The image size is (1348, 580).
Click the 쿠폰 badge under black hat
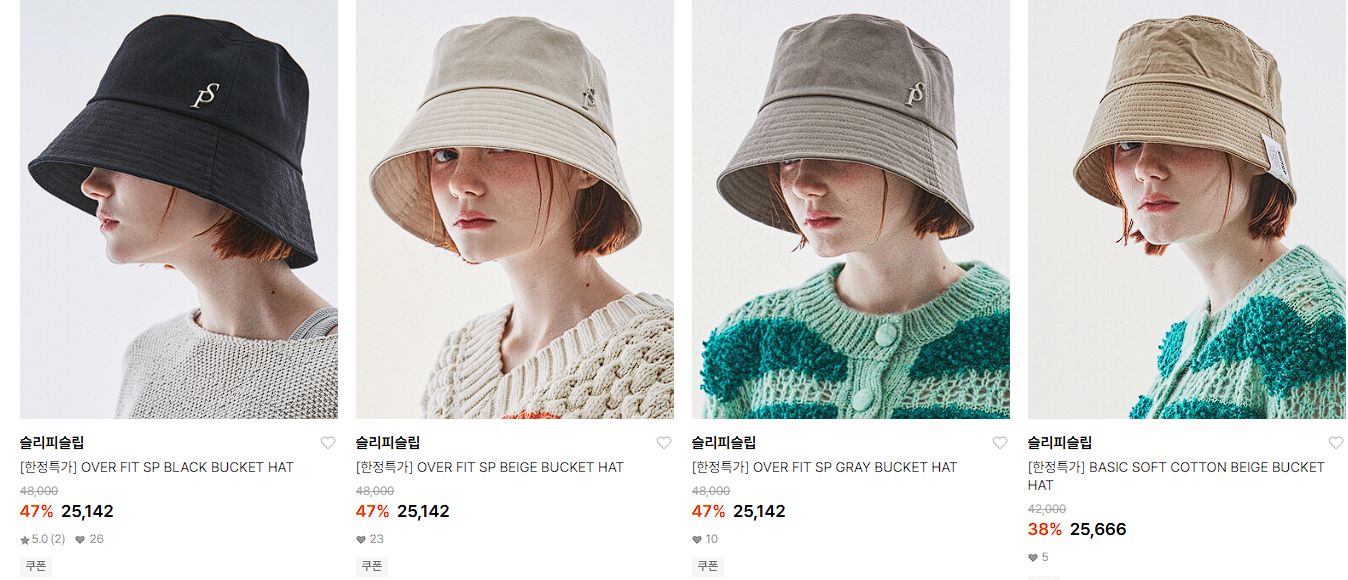36,566
